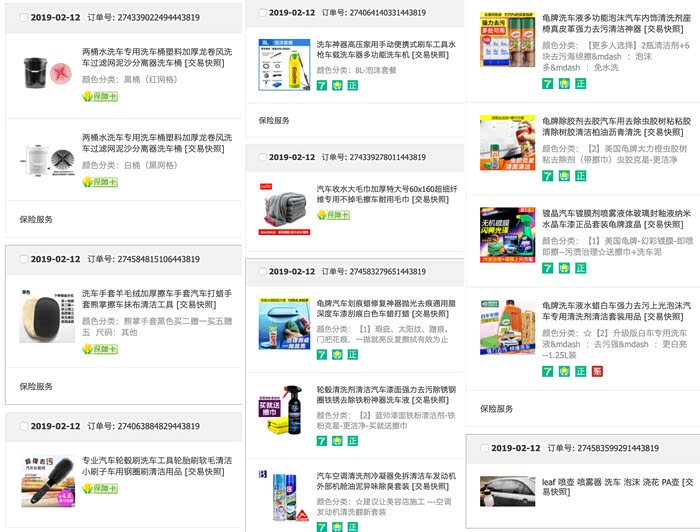The image size is (700, 532).
Task: Click 保险卡 badge under white bucket item
Action: pos(100,182)
